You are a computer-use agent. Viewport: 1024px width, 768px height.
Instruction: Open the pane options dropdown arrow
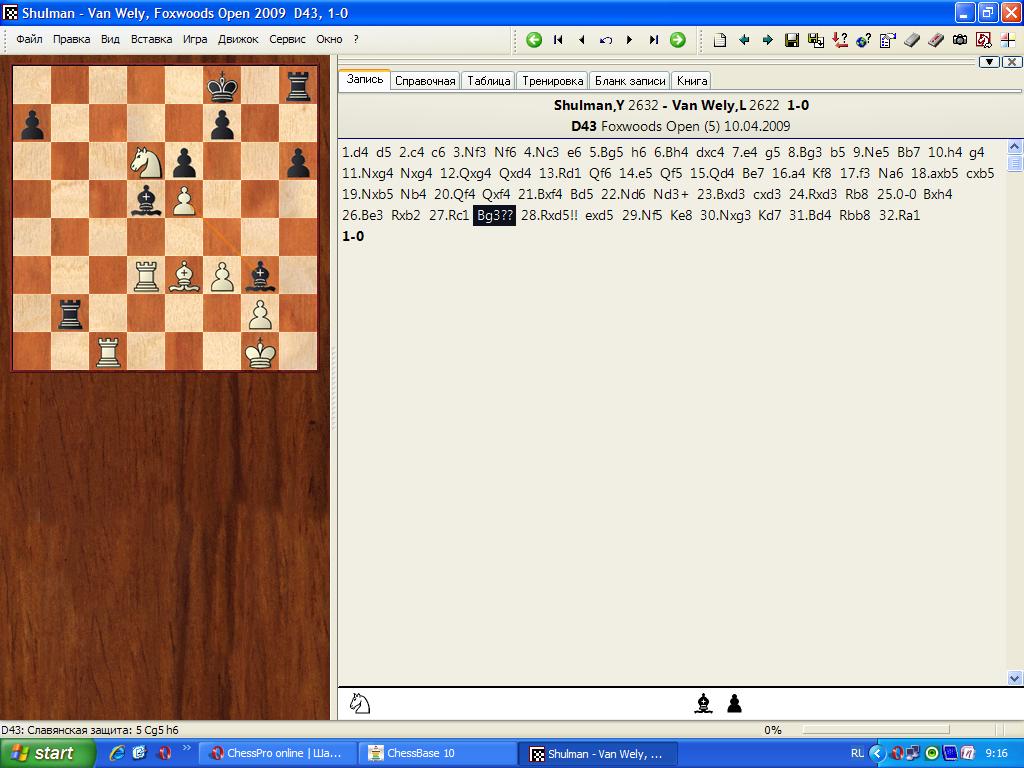989,62
